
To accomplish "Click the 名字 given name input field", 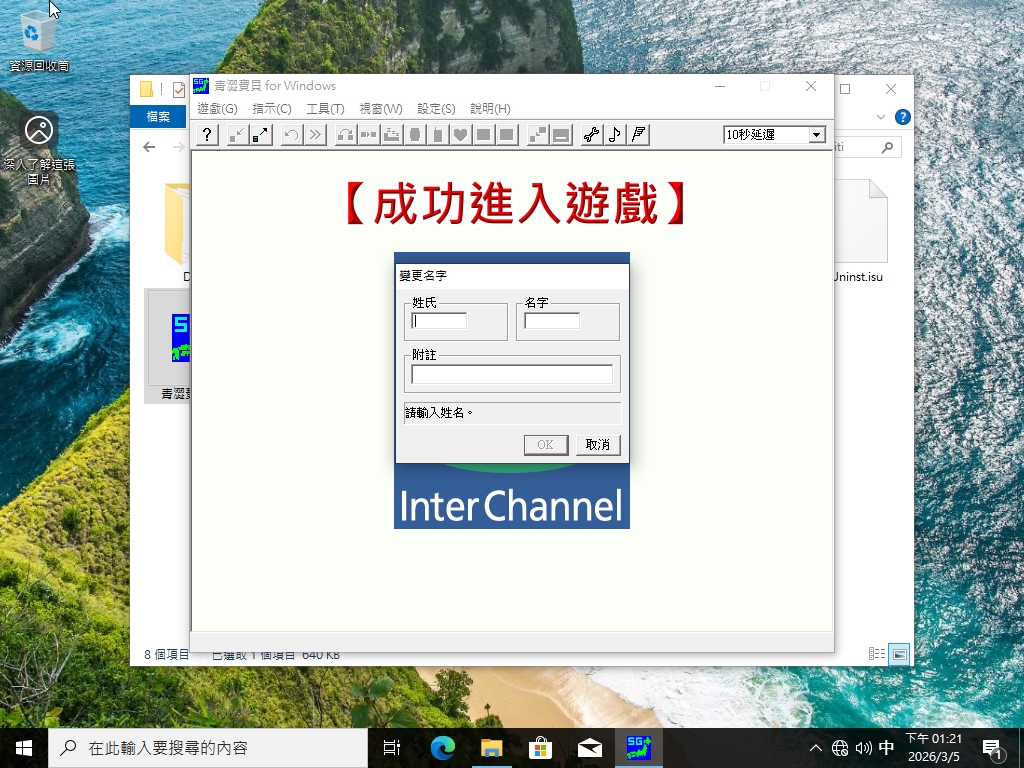I will [552, 321].
